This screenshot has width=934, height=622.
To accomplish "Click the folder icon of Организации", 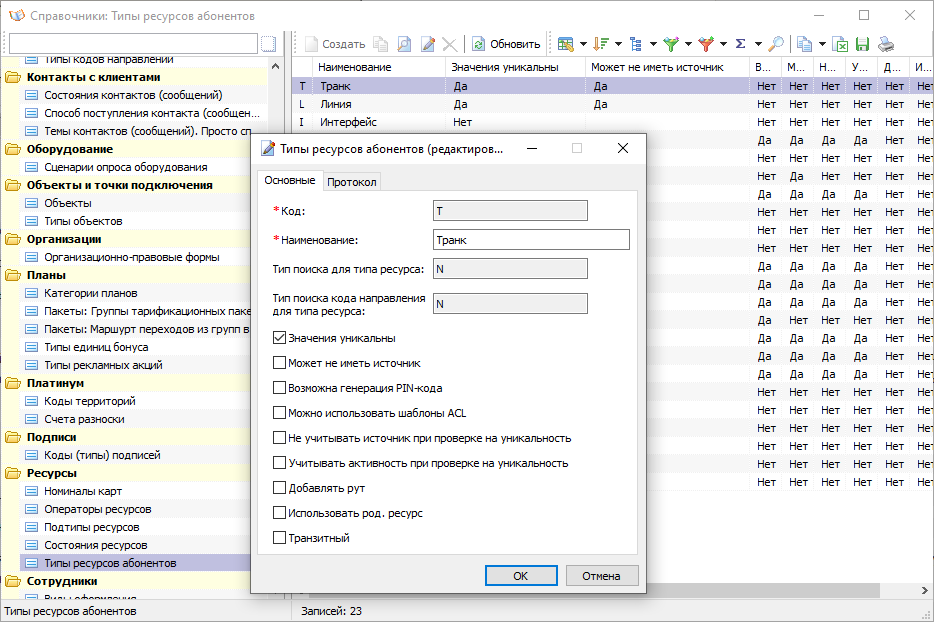I will click(13, 239).
